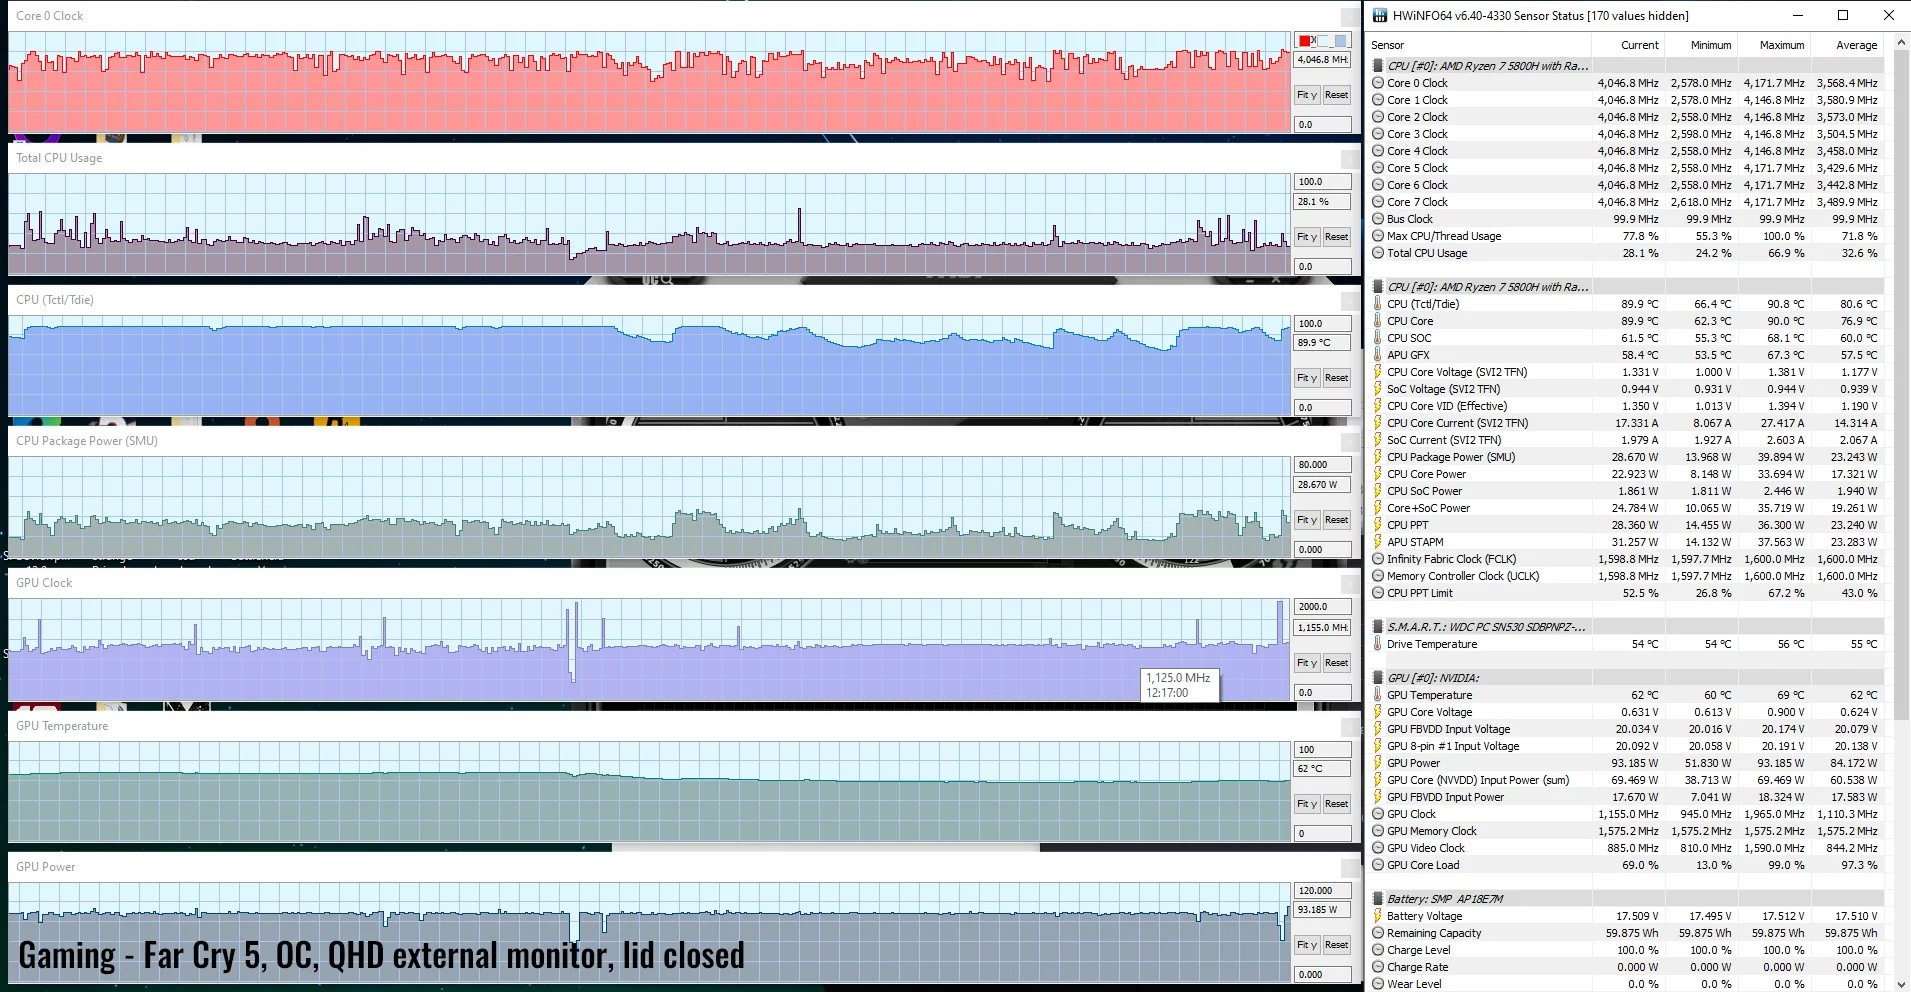Click the lightning bolt icon beside GPU Power
1911x992 pixels.
point(1378,763)
